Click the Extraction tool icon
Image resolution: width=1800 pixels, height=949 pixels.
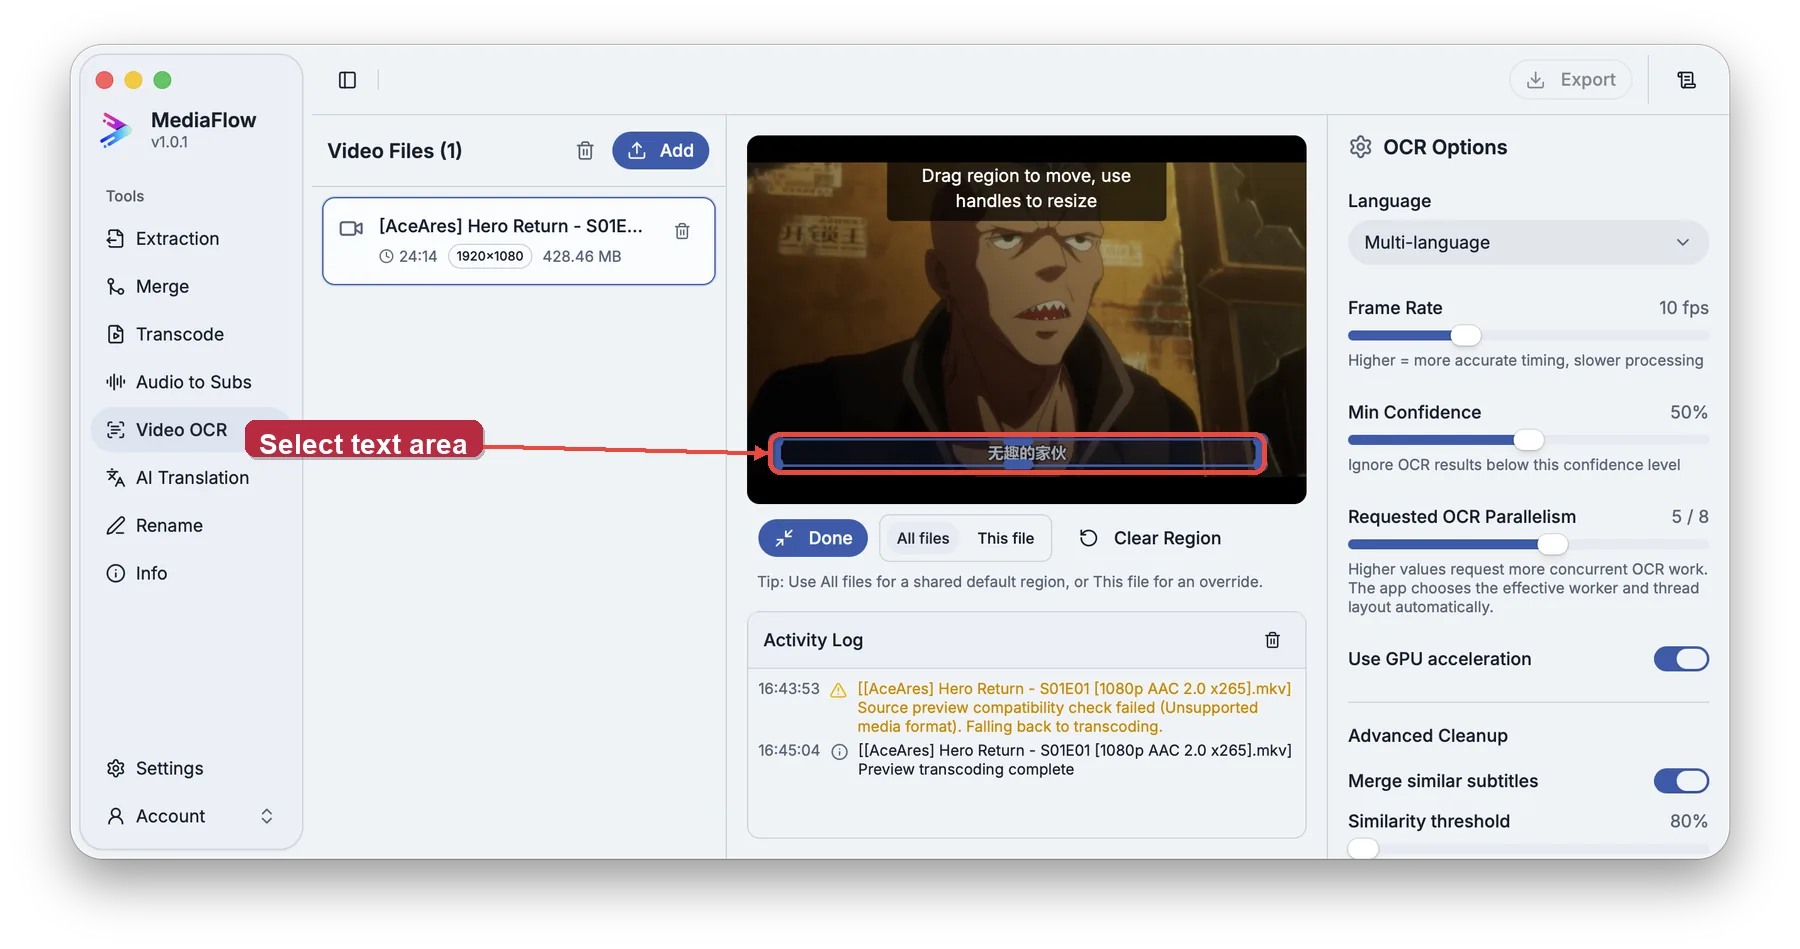pyautogui.click(x=116, y=238)
